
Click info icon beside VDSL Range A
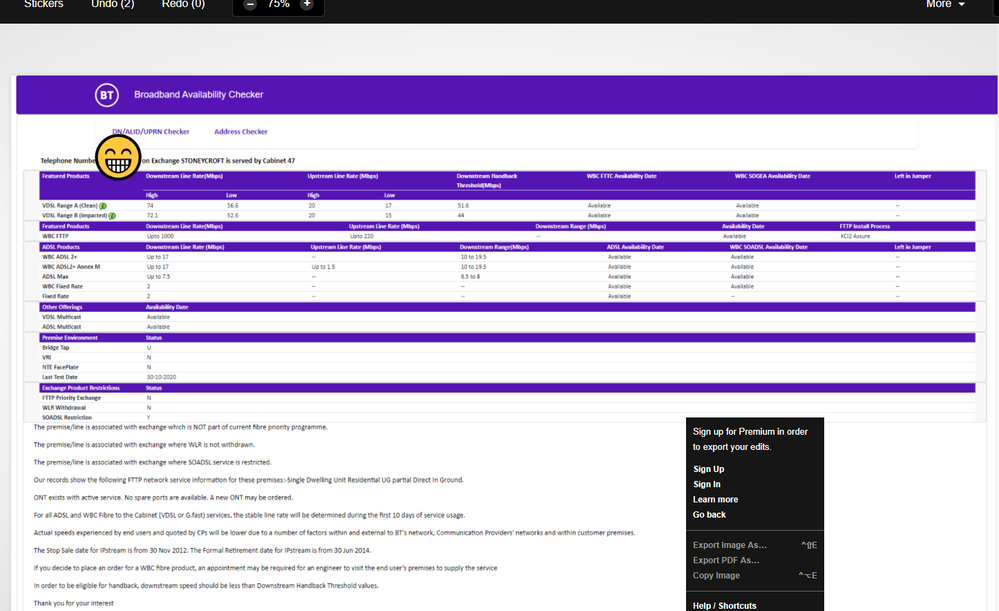(103, 206)
